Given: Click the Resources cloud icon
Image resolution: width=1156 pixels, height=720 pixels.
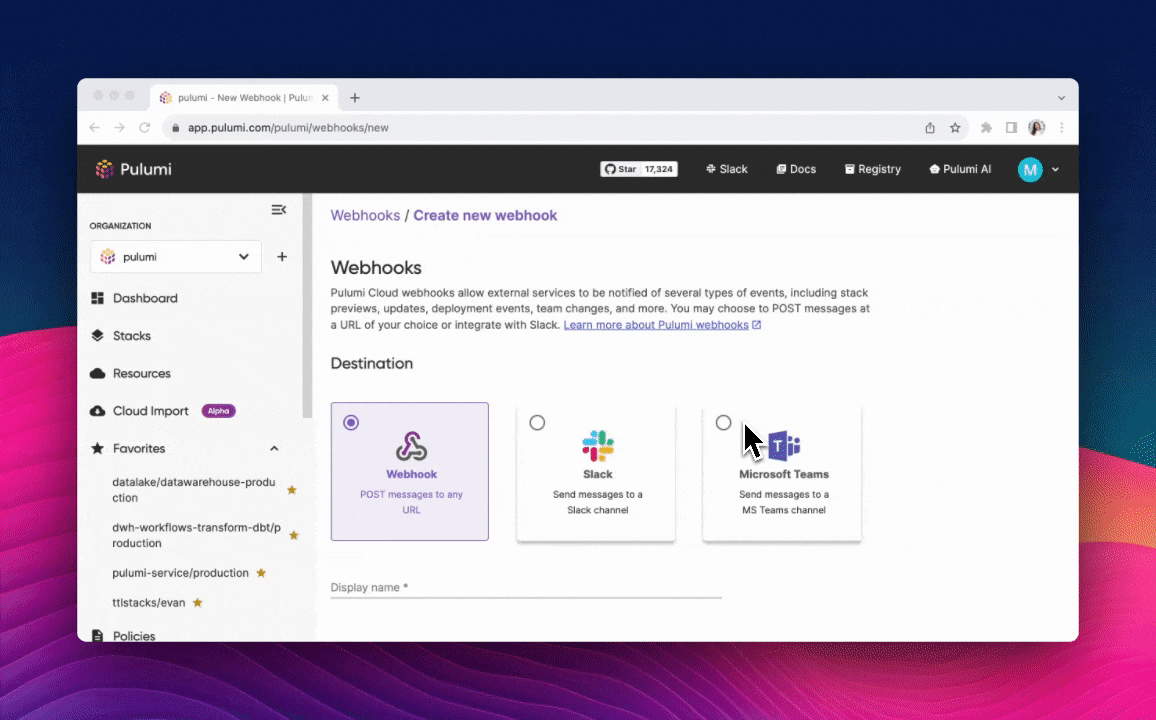Looking at the screenshot, I should coord(97,374).
